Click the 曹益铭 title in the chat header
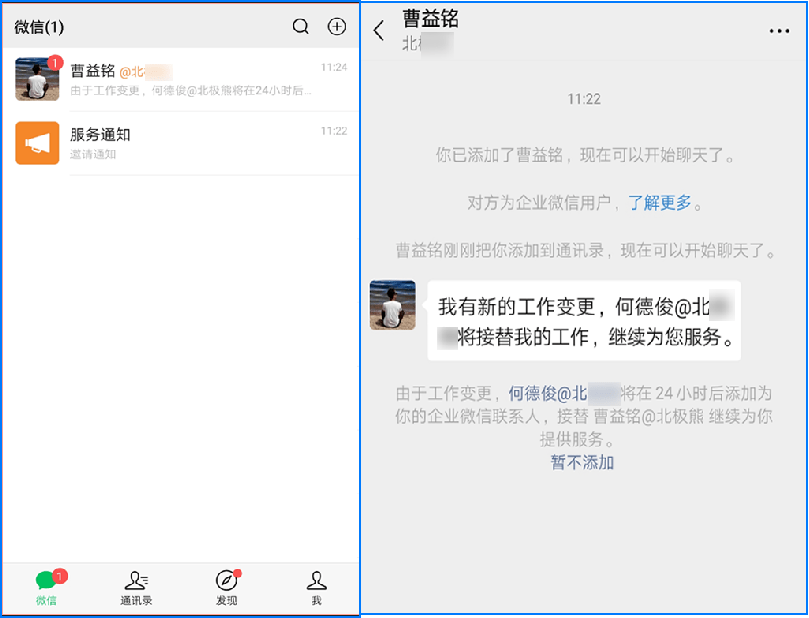Screen dimensions: 809x618 430,18
